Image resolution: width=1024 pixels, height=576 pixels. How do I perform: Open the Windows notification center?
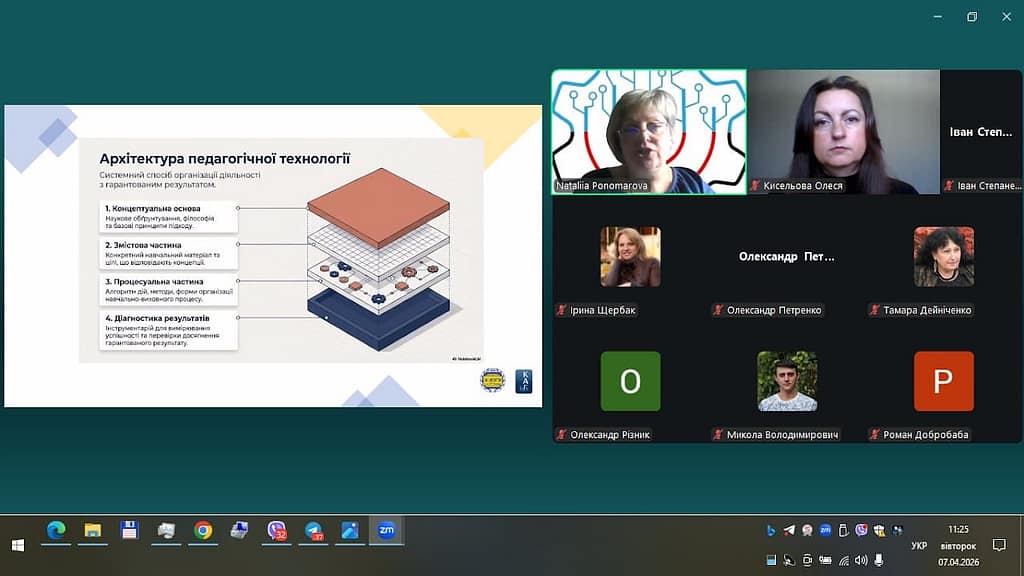(x=999, y=545)
